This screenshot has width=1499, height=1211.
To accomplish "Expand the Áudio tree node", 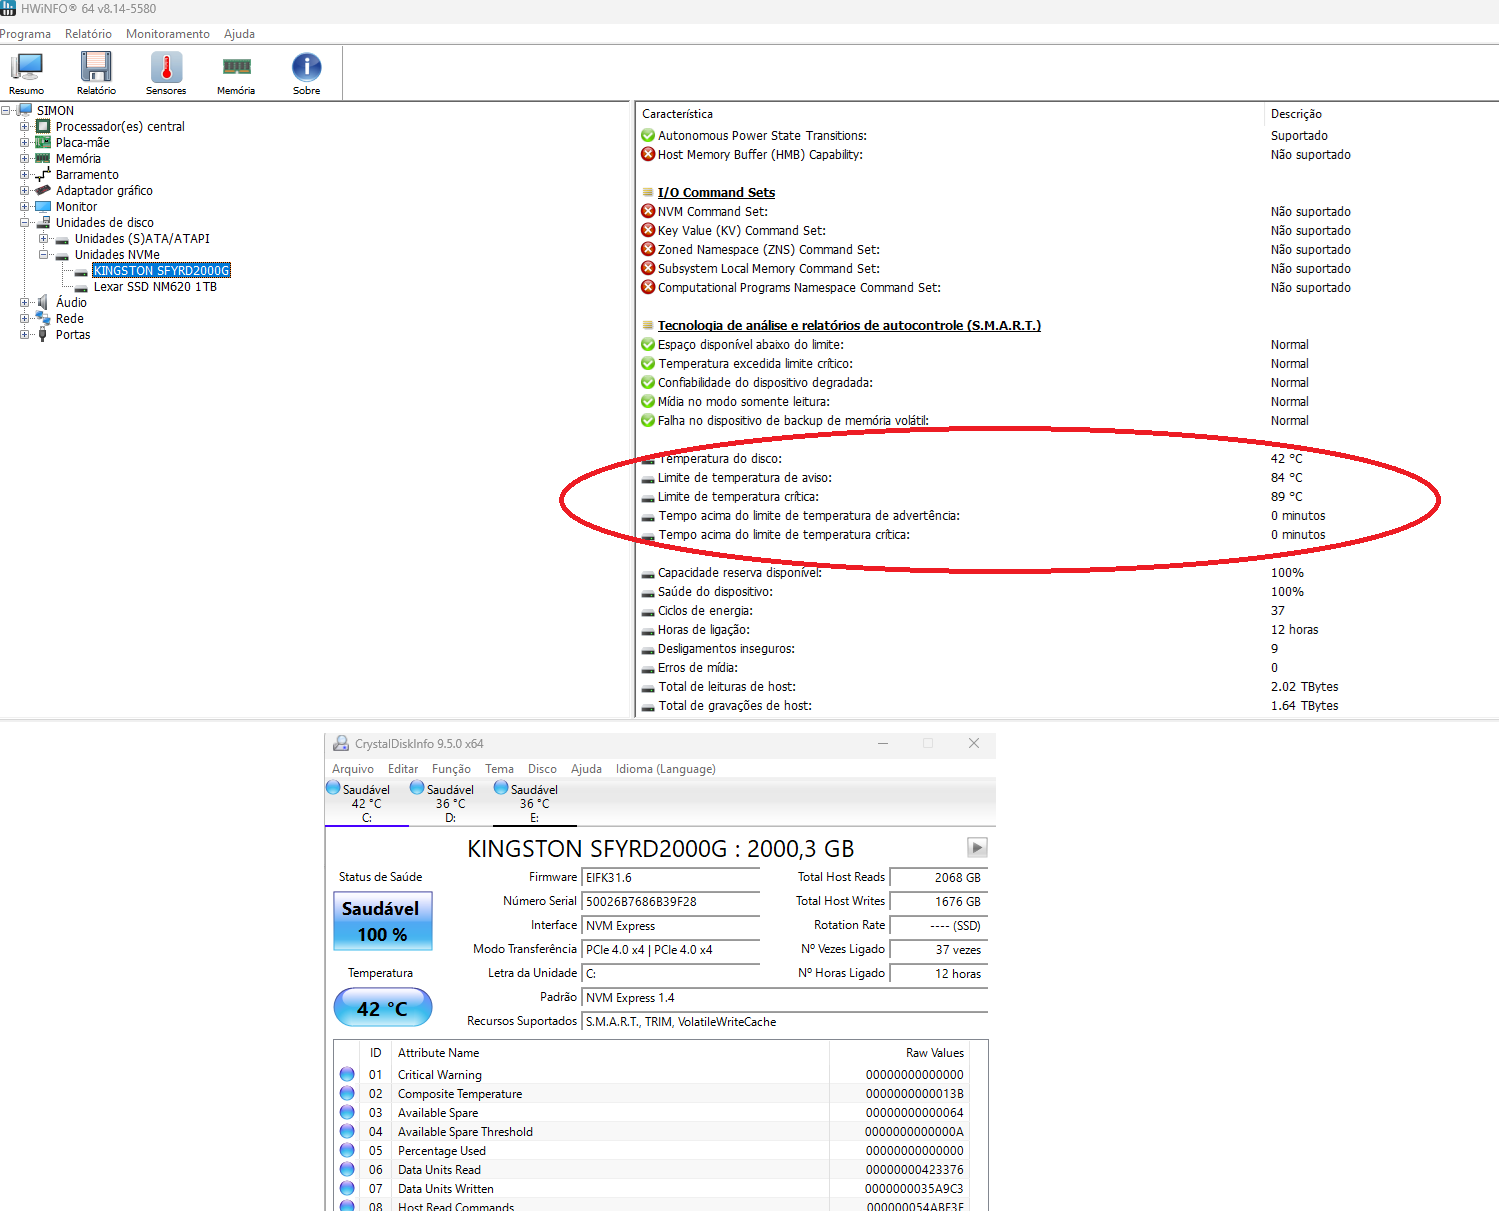I will [25, 303].
